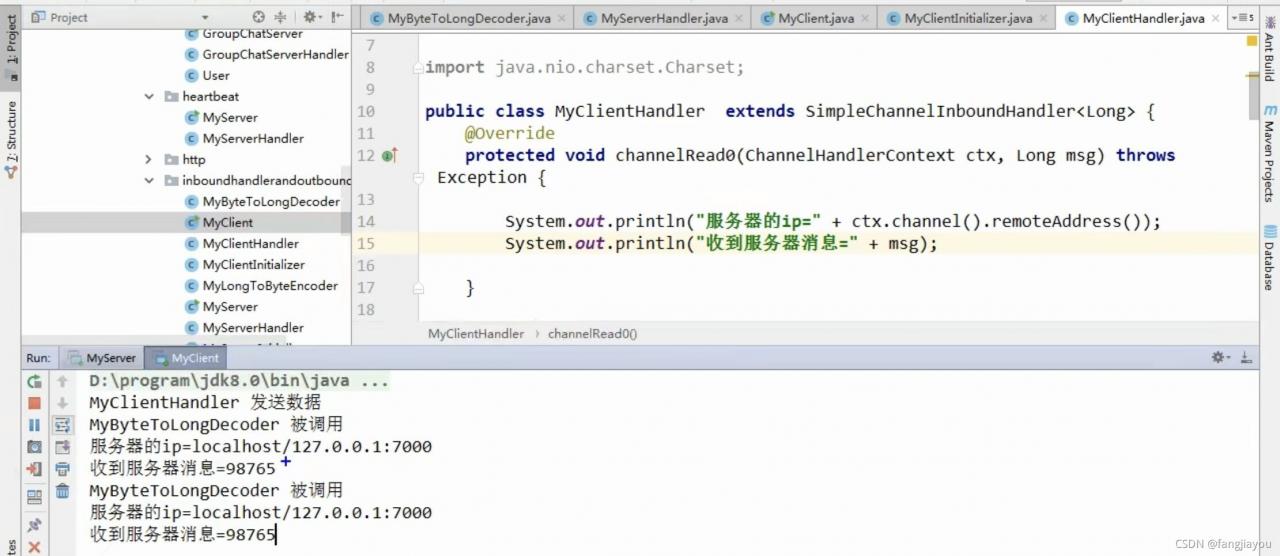Click the 'MyClientHandler 发送数据' console line
This screenshot has width=1280, height=556.
coord(205,403)
